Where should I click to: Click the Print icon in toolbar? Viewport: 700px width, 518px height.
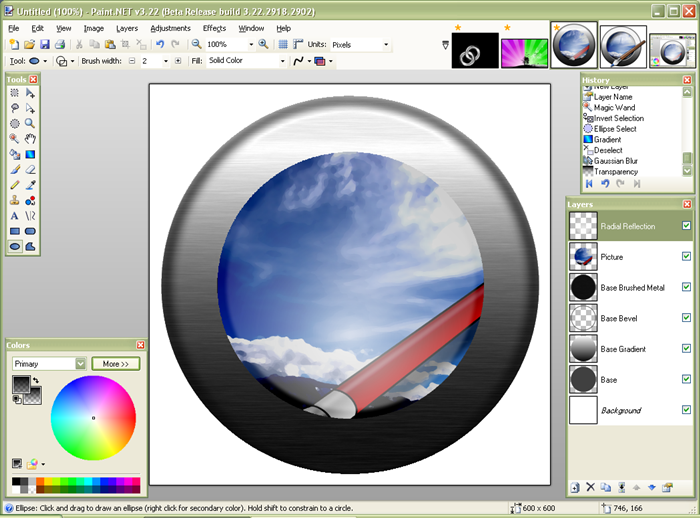pyautogui.click(x=59, y=44)
